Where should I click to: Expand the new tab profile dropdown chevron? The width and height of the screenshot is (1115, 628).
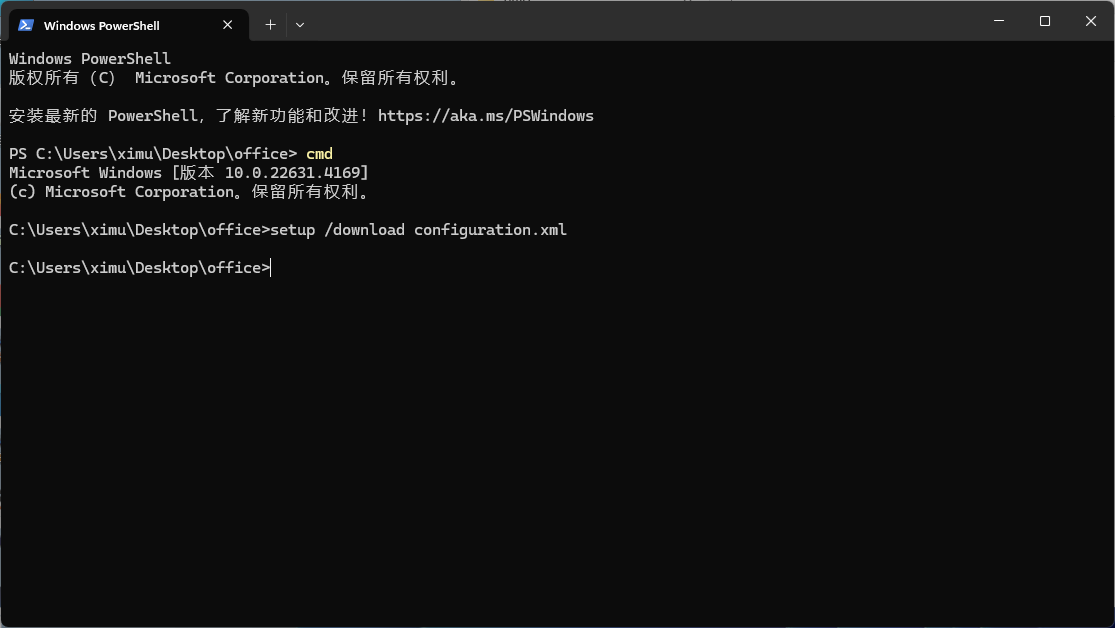300,25
